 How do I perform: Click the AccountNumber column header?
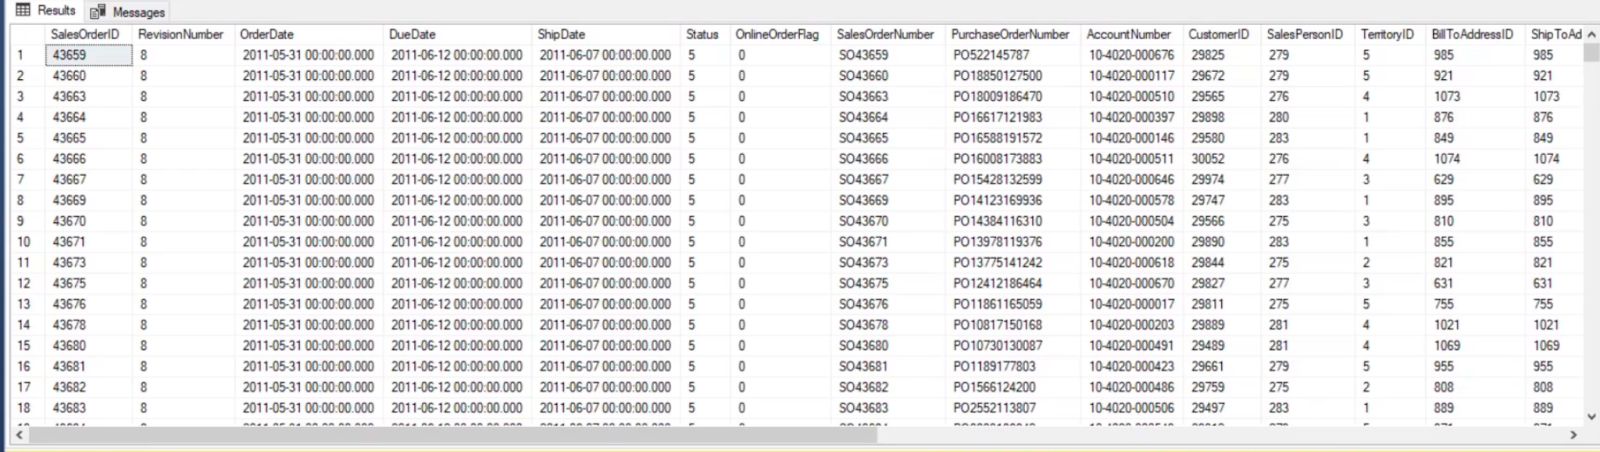click(1131, 34)
